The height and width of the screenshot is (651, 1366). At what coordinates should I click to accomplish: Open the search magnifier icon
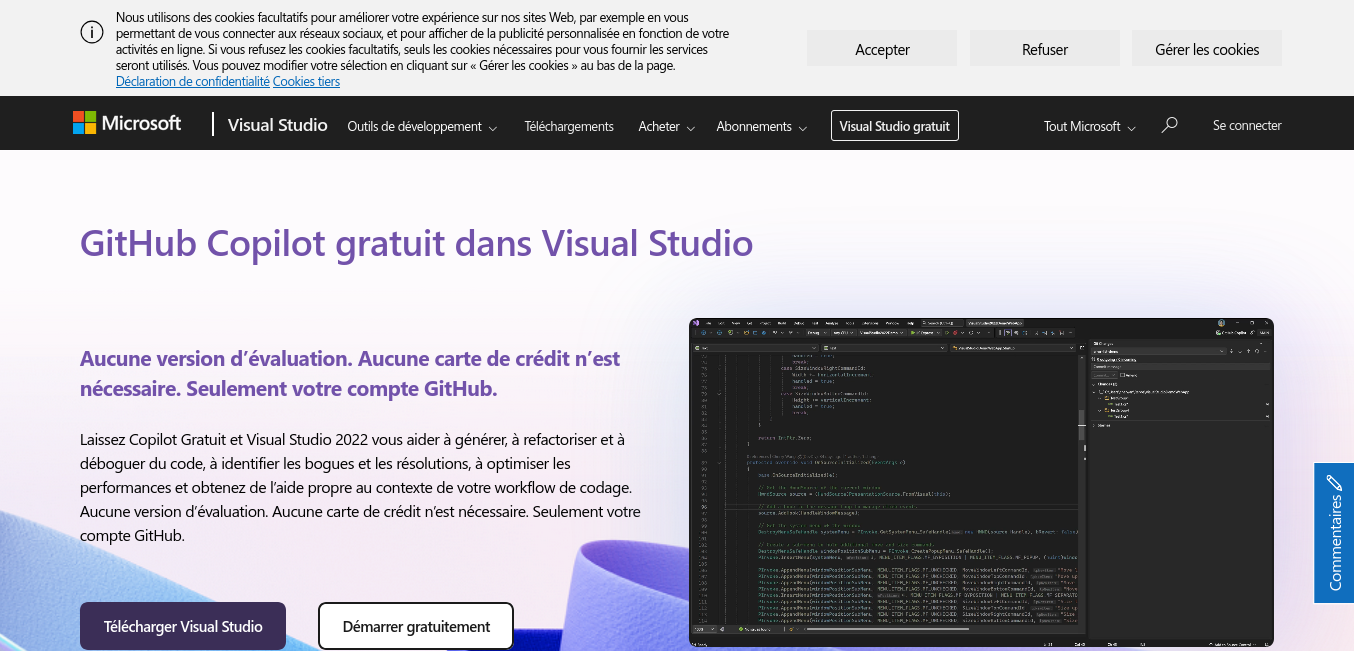pyautogui.click(x=1169, y=125)
